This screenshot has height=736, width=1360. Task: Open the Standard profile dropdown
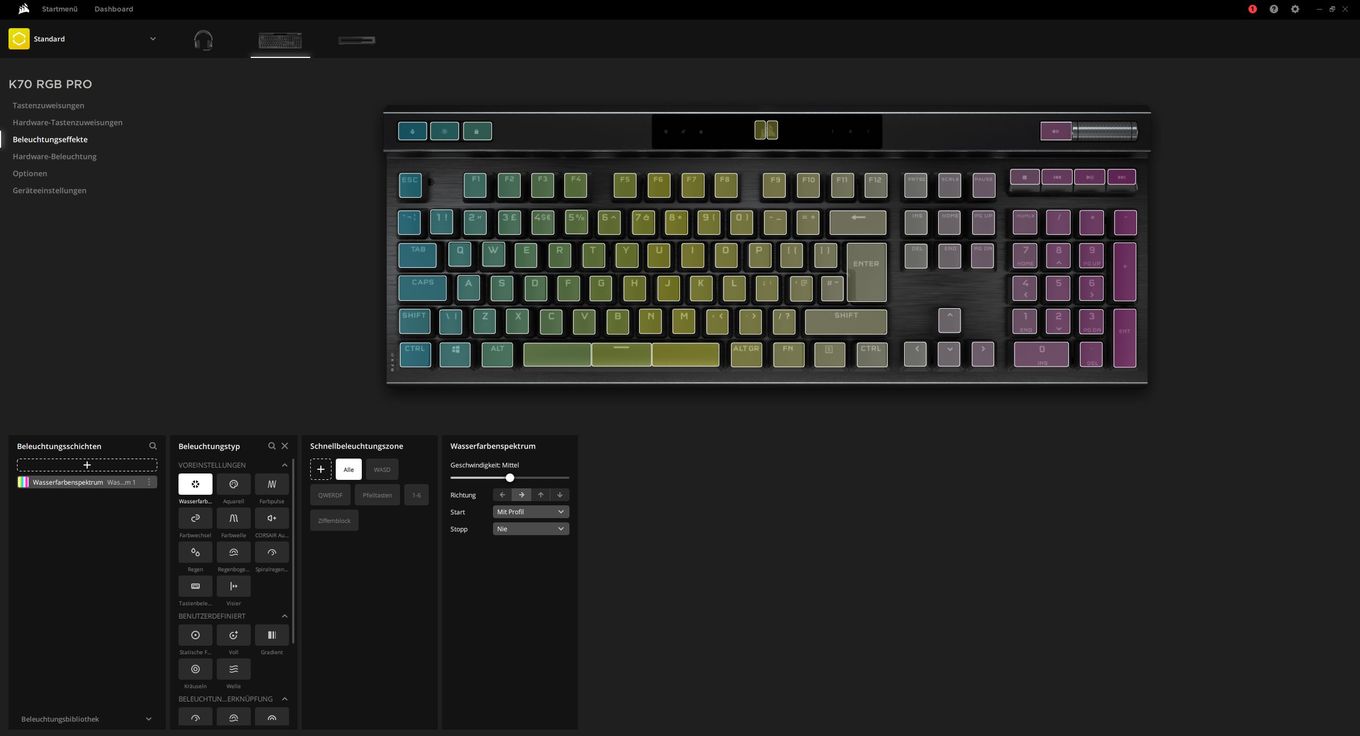[x=153, y=39]
